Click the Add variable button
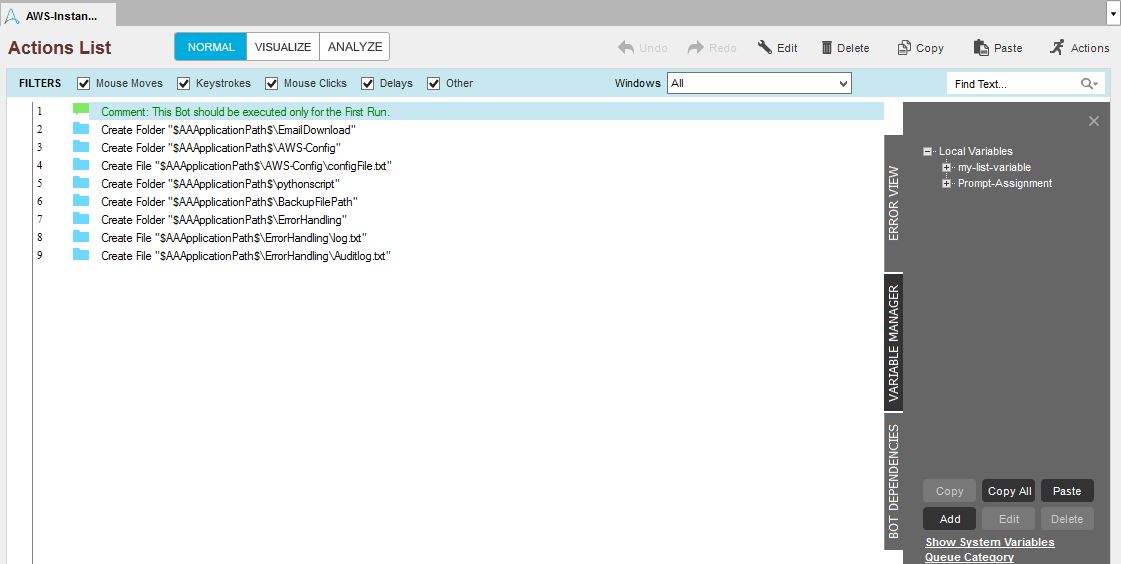Screen dimensions: 1121x564 [x=950, y=519]
